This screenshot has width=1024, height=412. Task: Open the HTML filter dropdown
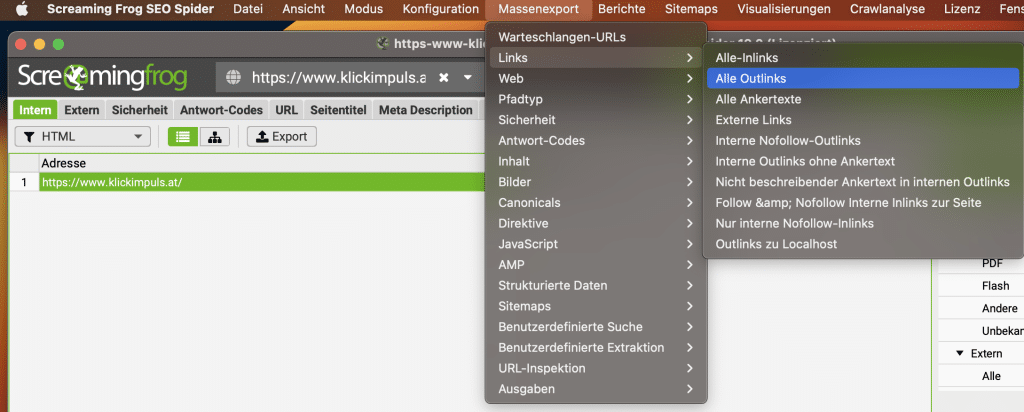tap(83, 137)
